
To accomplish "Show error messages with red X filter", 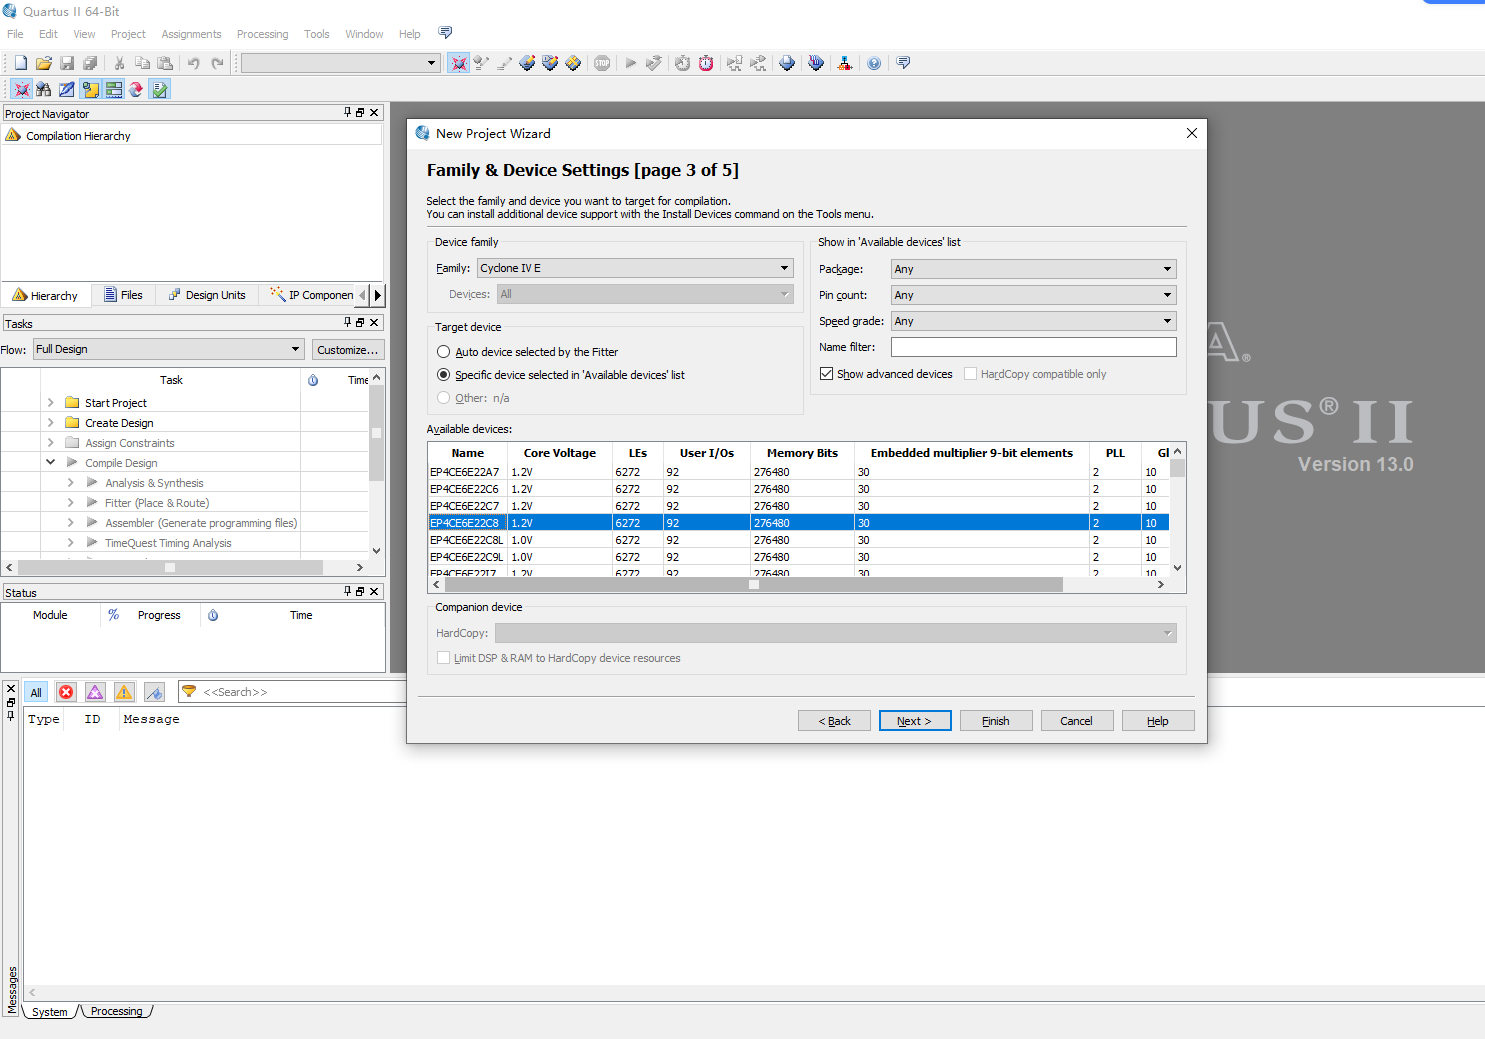I will tap(66, 692).
